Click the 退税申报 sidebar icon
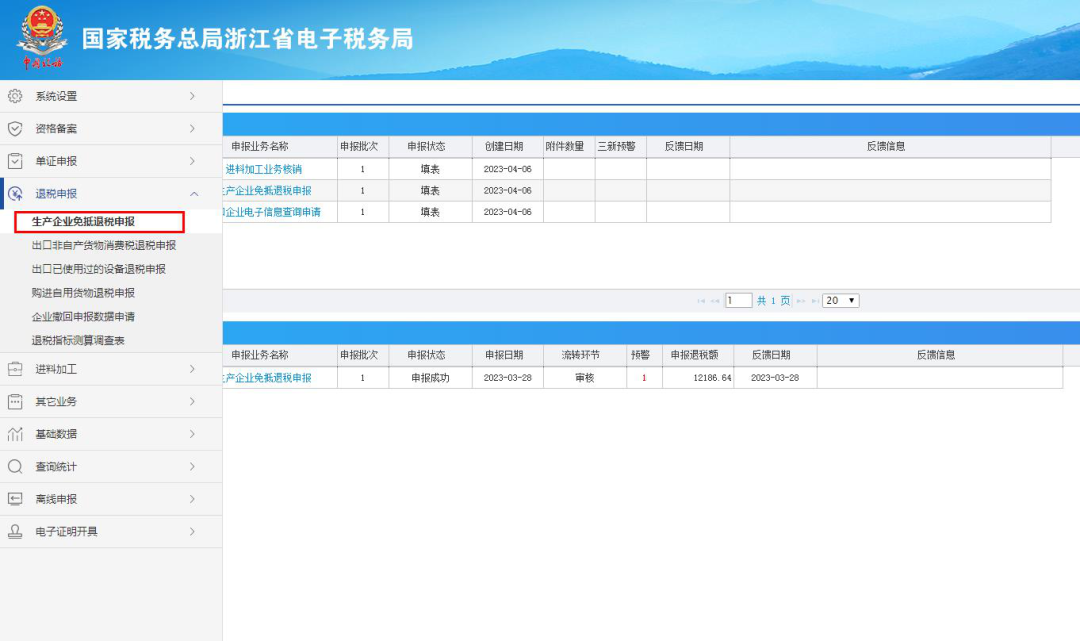 pyautogui.click(x=14, y=194)
